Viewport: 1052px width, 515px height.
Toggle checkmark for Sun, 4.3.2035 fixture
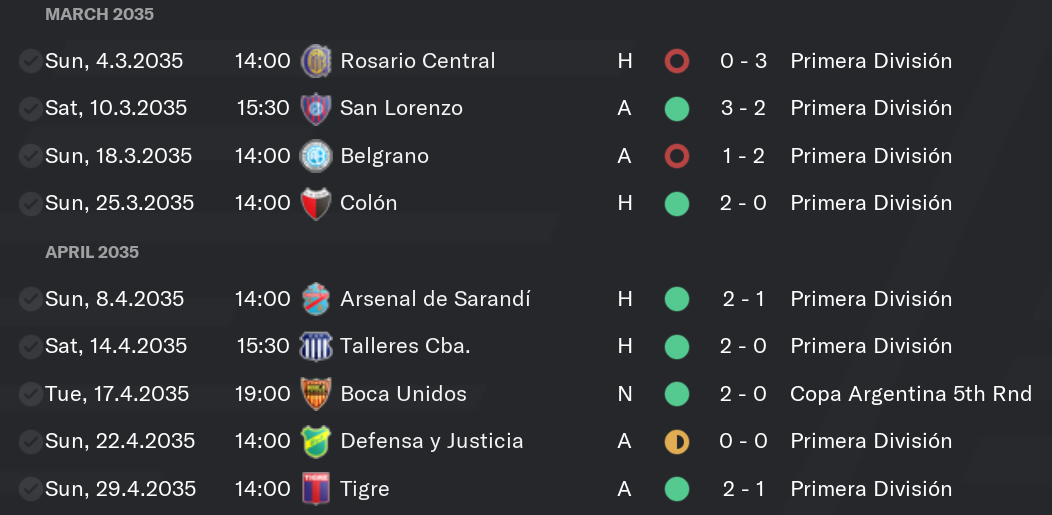30,61
